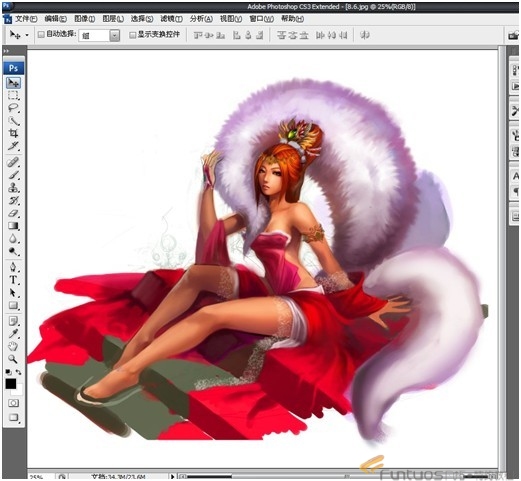Open Move tool preset picker arrow

coord(27,35)
